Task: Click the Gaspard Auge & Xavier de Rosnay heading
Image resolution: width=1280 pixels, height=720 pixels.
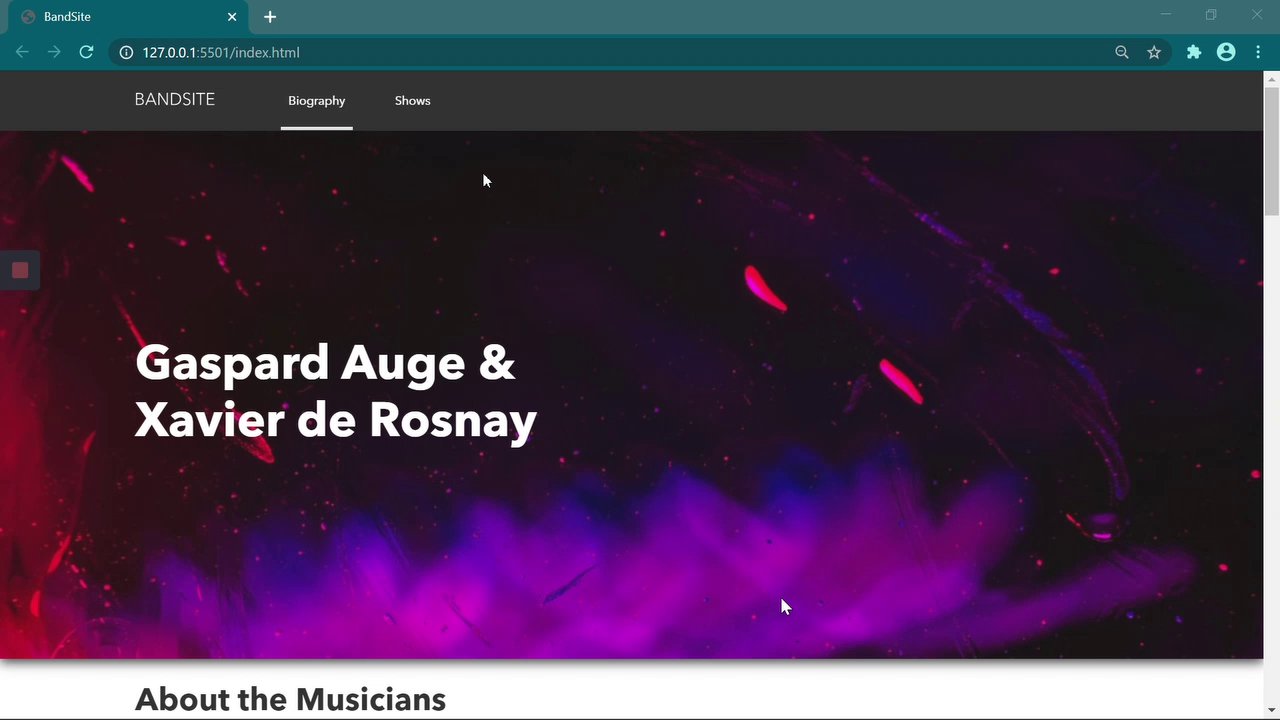Action: click(x=336, y=391)
